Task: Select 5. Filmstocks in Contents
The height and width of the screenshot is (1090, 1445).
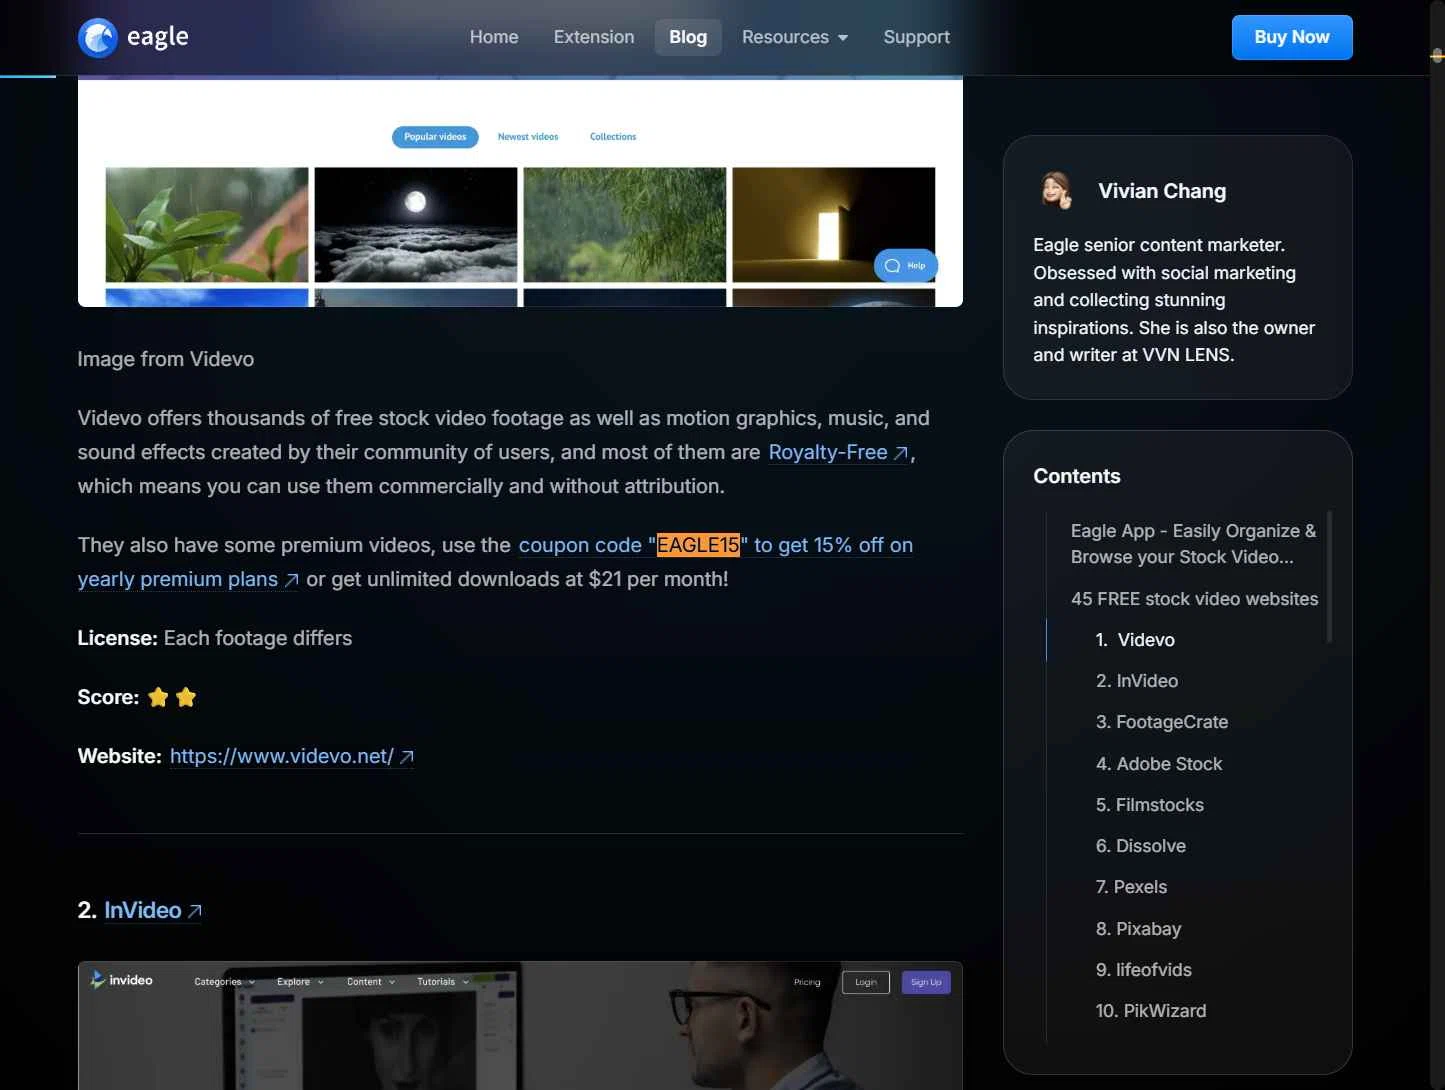Action: tap(1150, 805)
